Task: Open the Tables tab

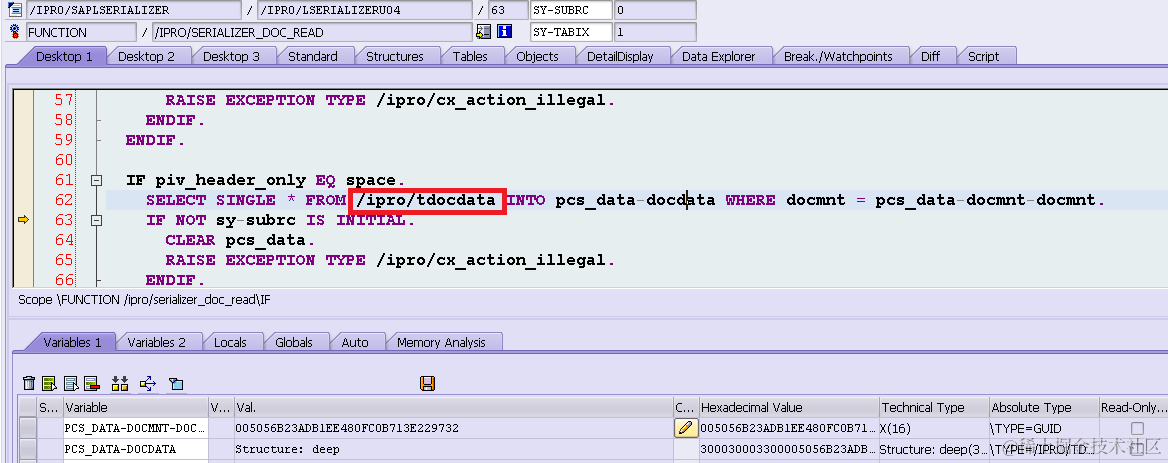Action: (470, 56)
